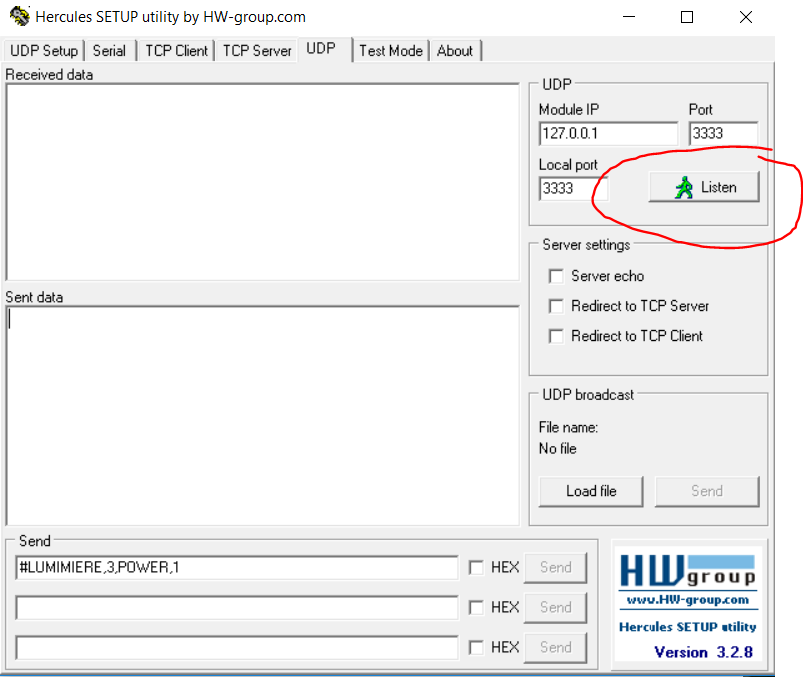
Task: Enable HEX for the first send line
Action: [x=477, y=568]
